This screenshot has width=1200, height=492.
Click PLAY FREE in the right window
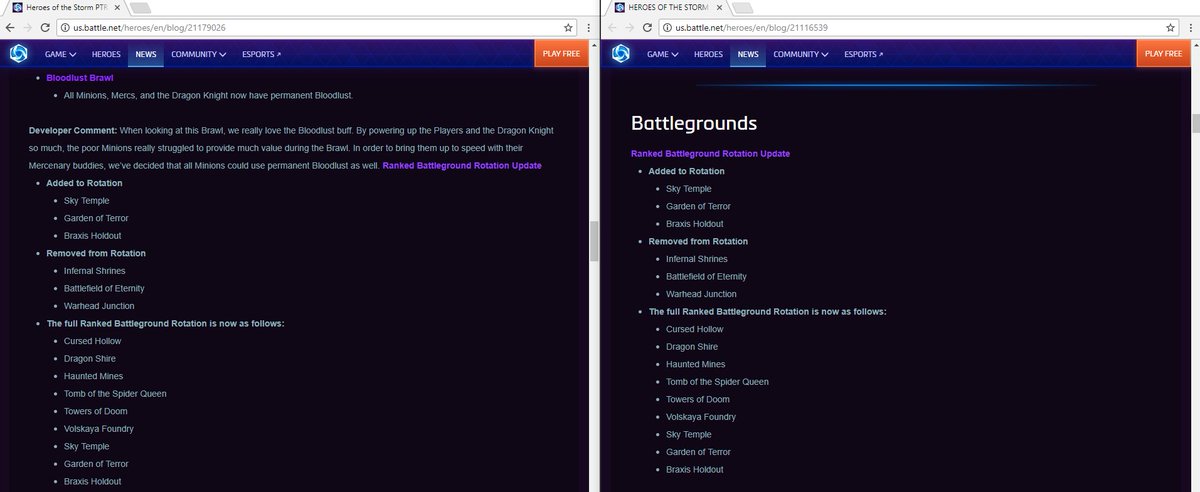(1163, 53)
